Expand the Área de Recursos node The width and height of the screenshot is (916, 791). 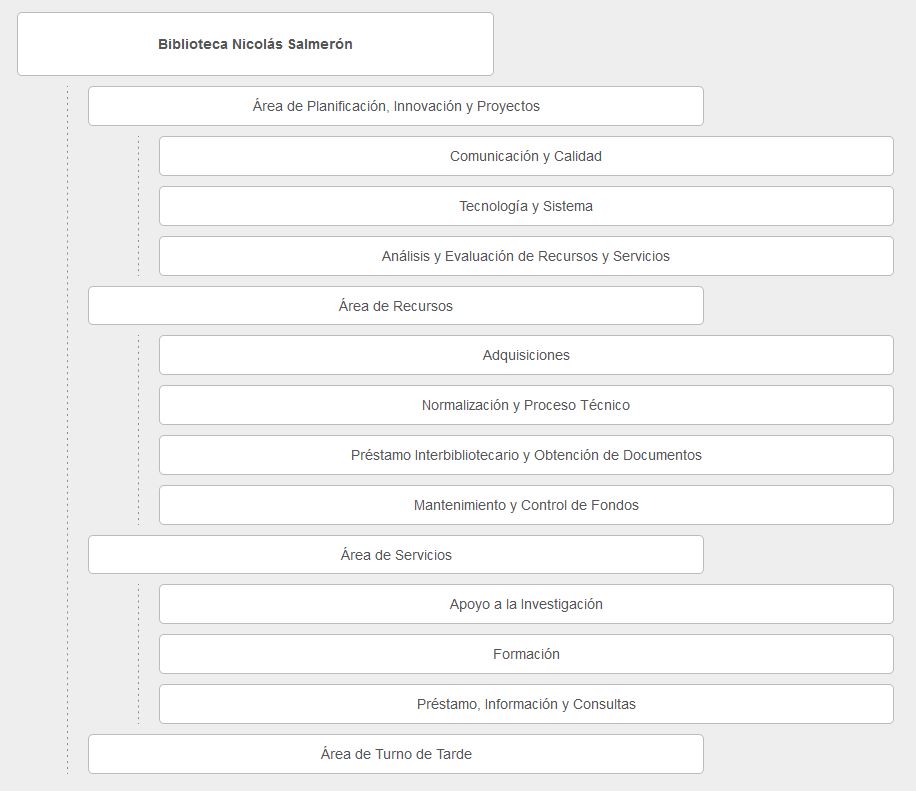pyautogui.click(x=395, y=306)
